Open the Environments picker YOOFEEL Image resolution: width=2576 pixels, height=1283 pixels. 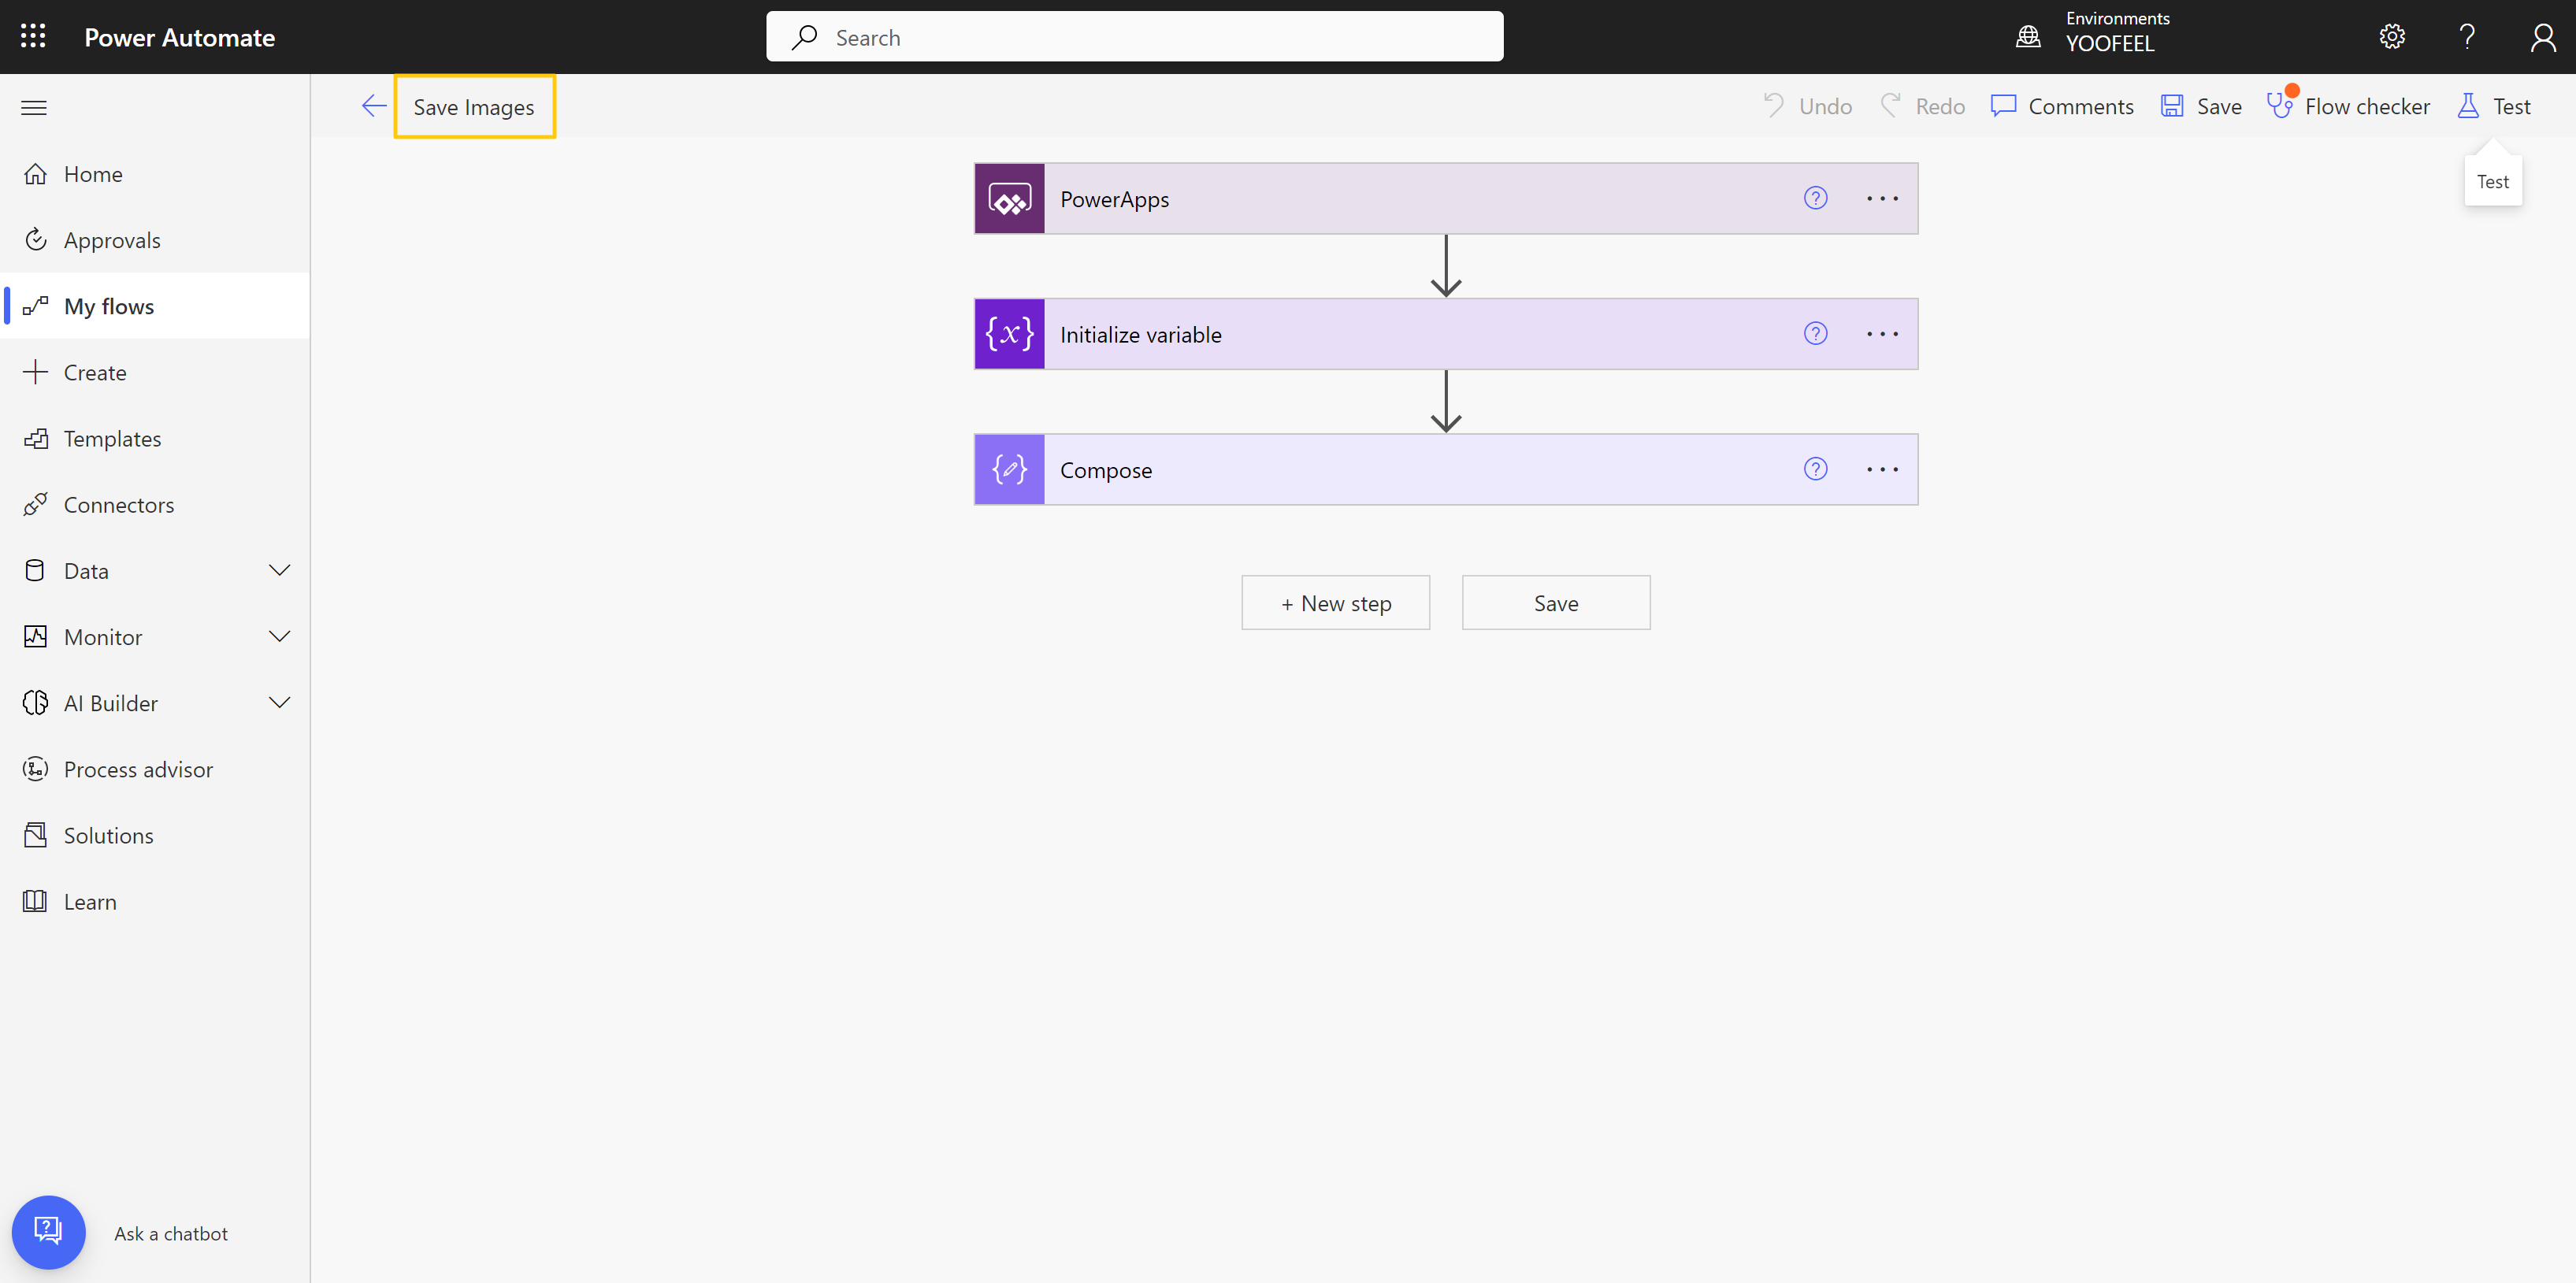[x=2094, y=33]
